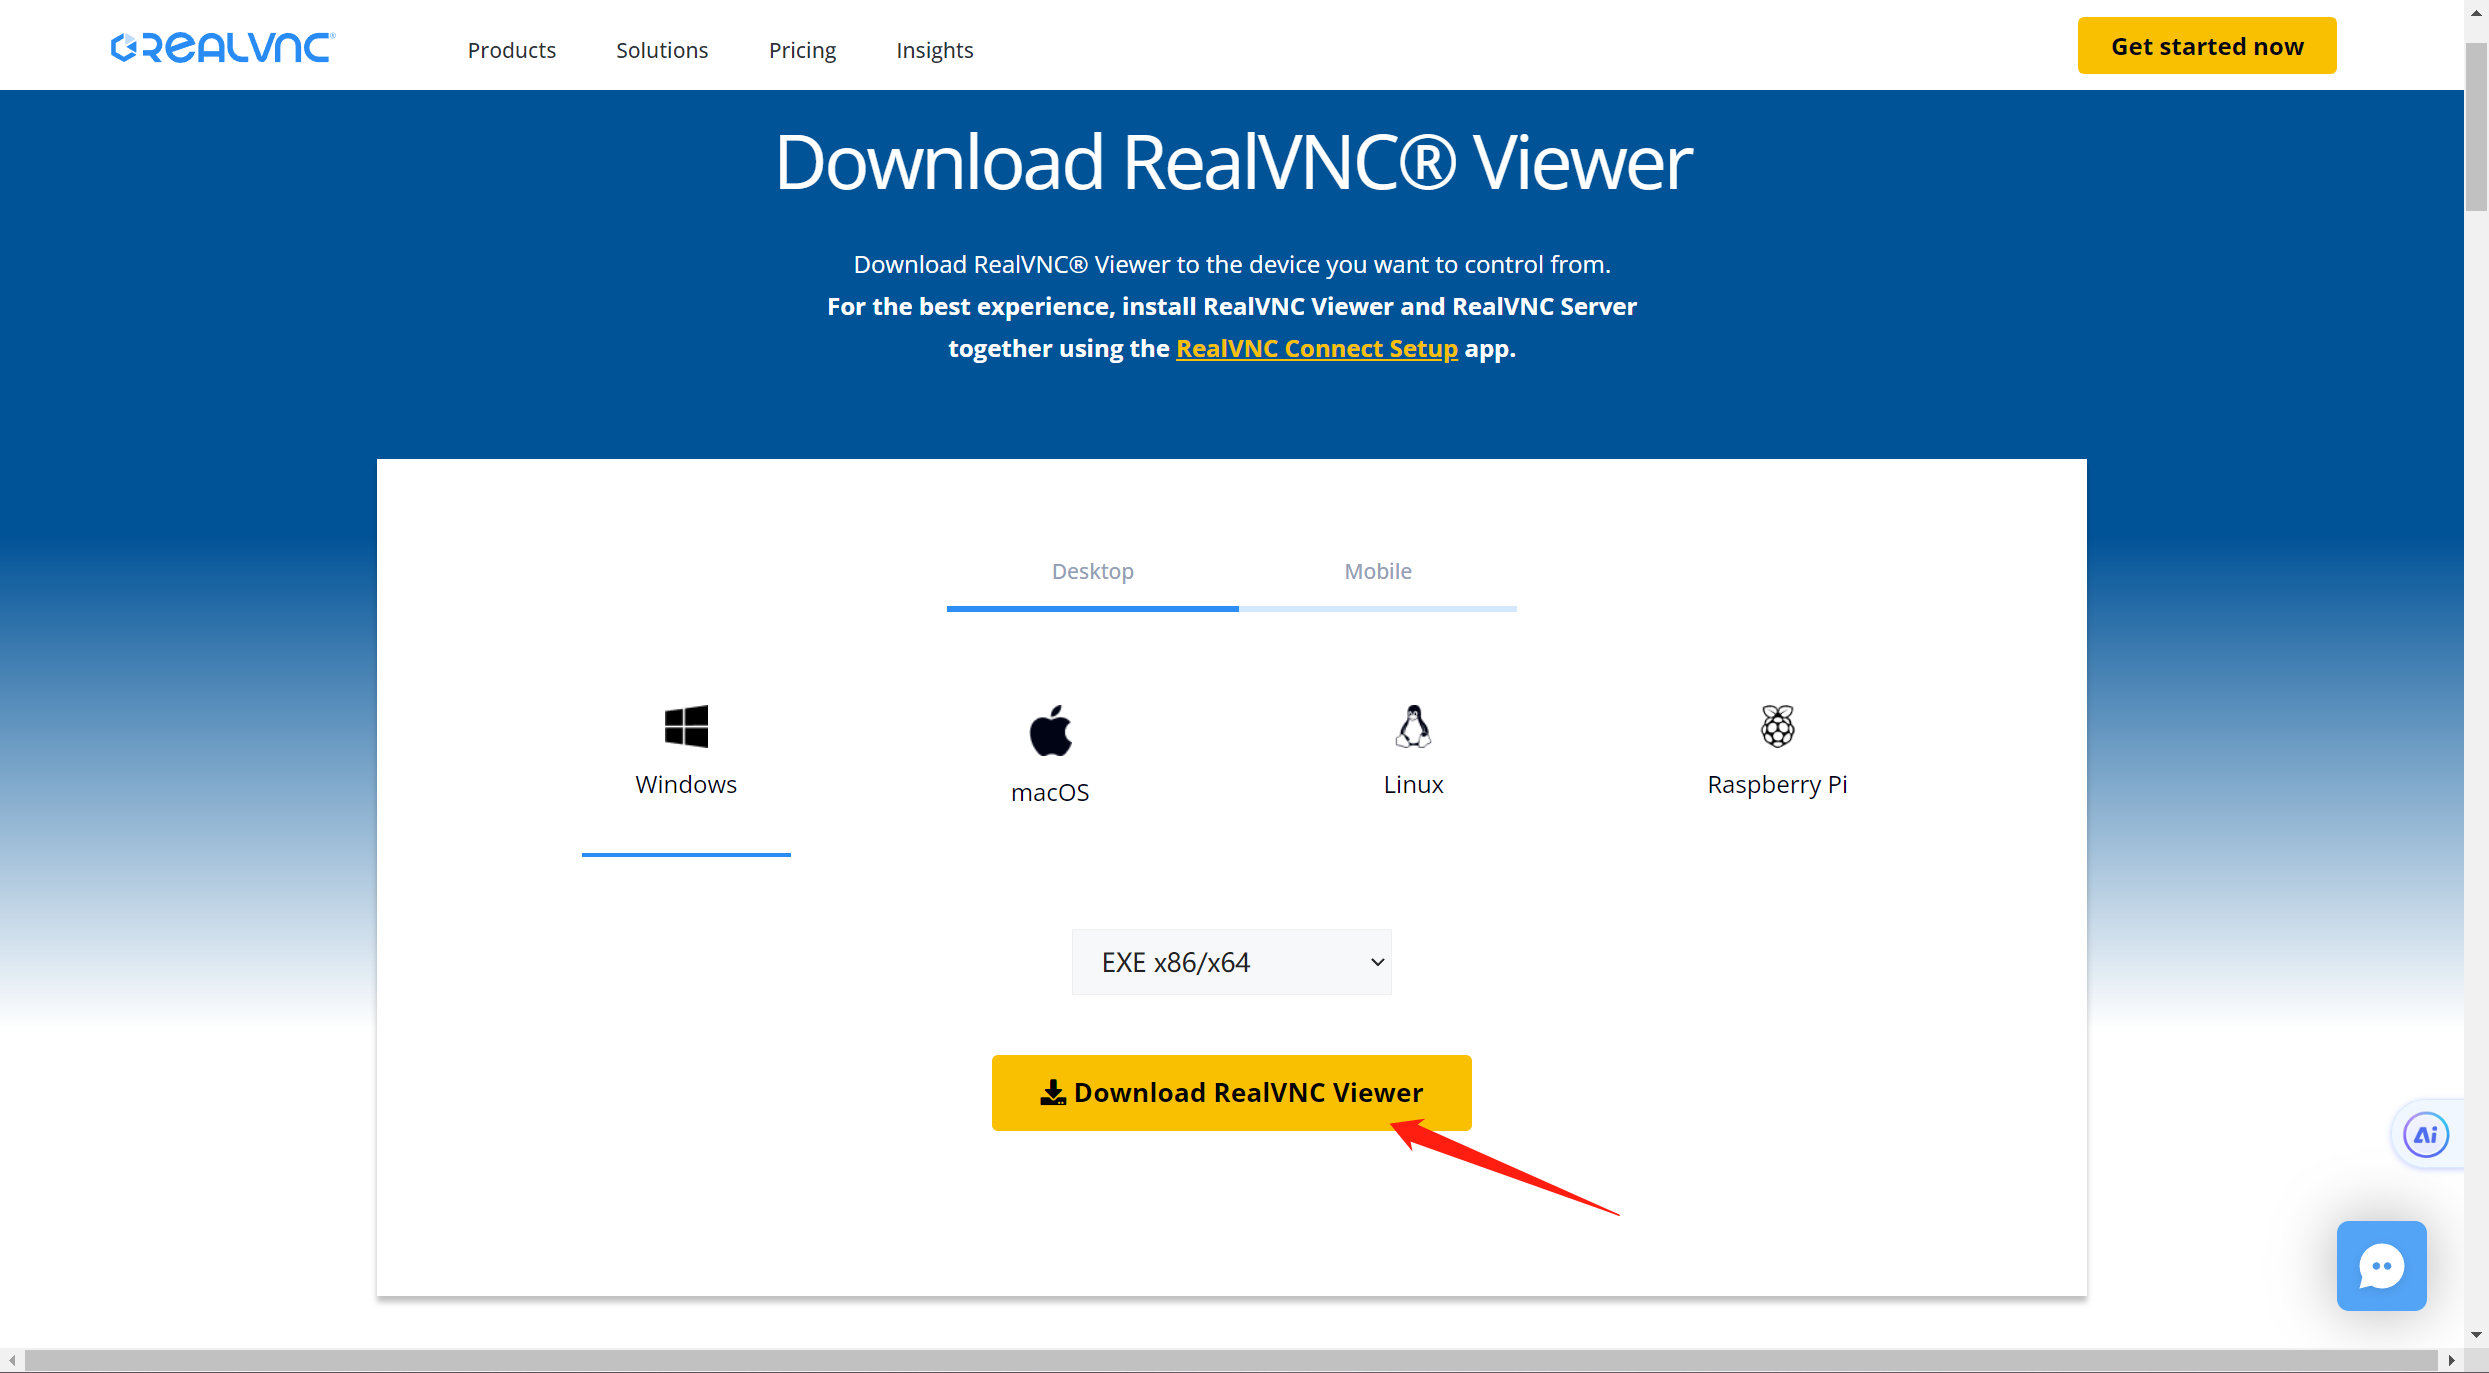
Task: Follow the RealVNC Connect Setup link
Action: (x=1316, y=349)
